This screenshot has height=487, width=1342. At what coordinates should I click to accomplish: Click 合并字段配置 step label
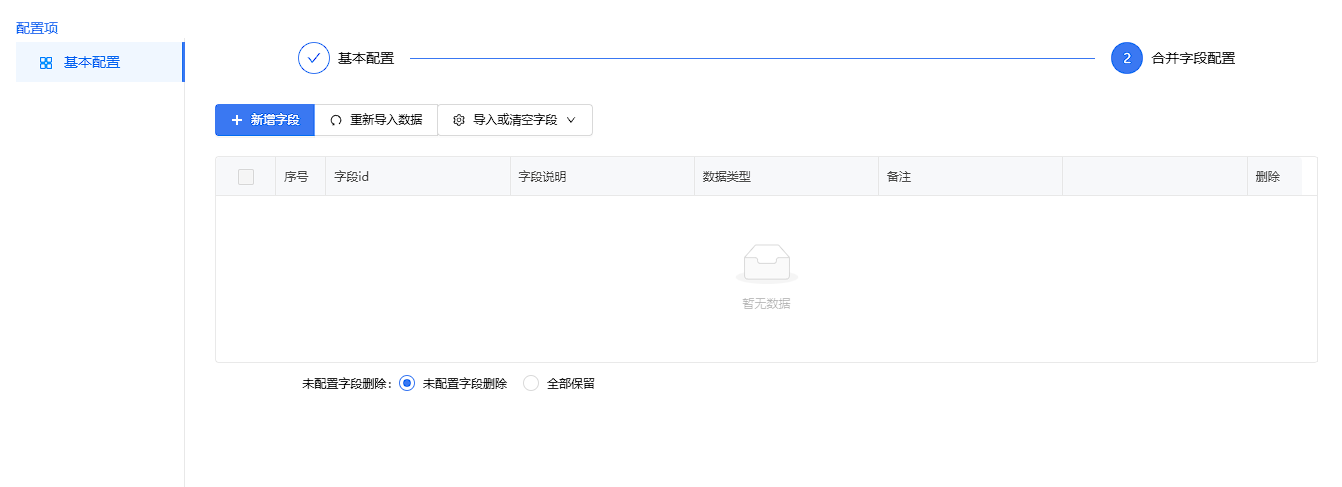point(1193,58)
